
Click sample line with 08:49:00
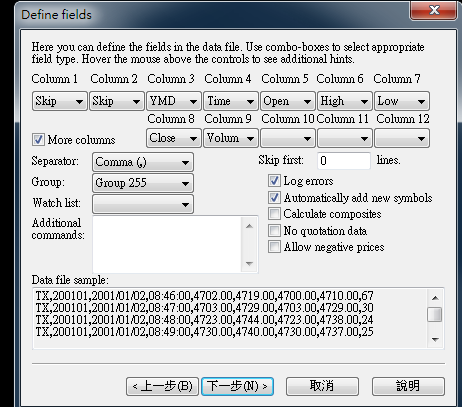(204, 332)
